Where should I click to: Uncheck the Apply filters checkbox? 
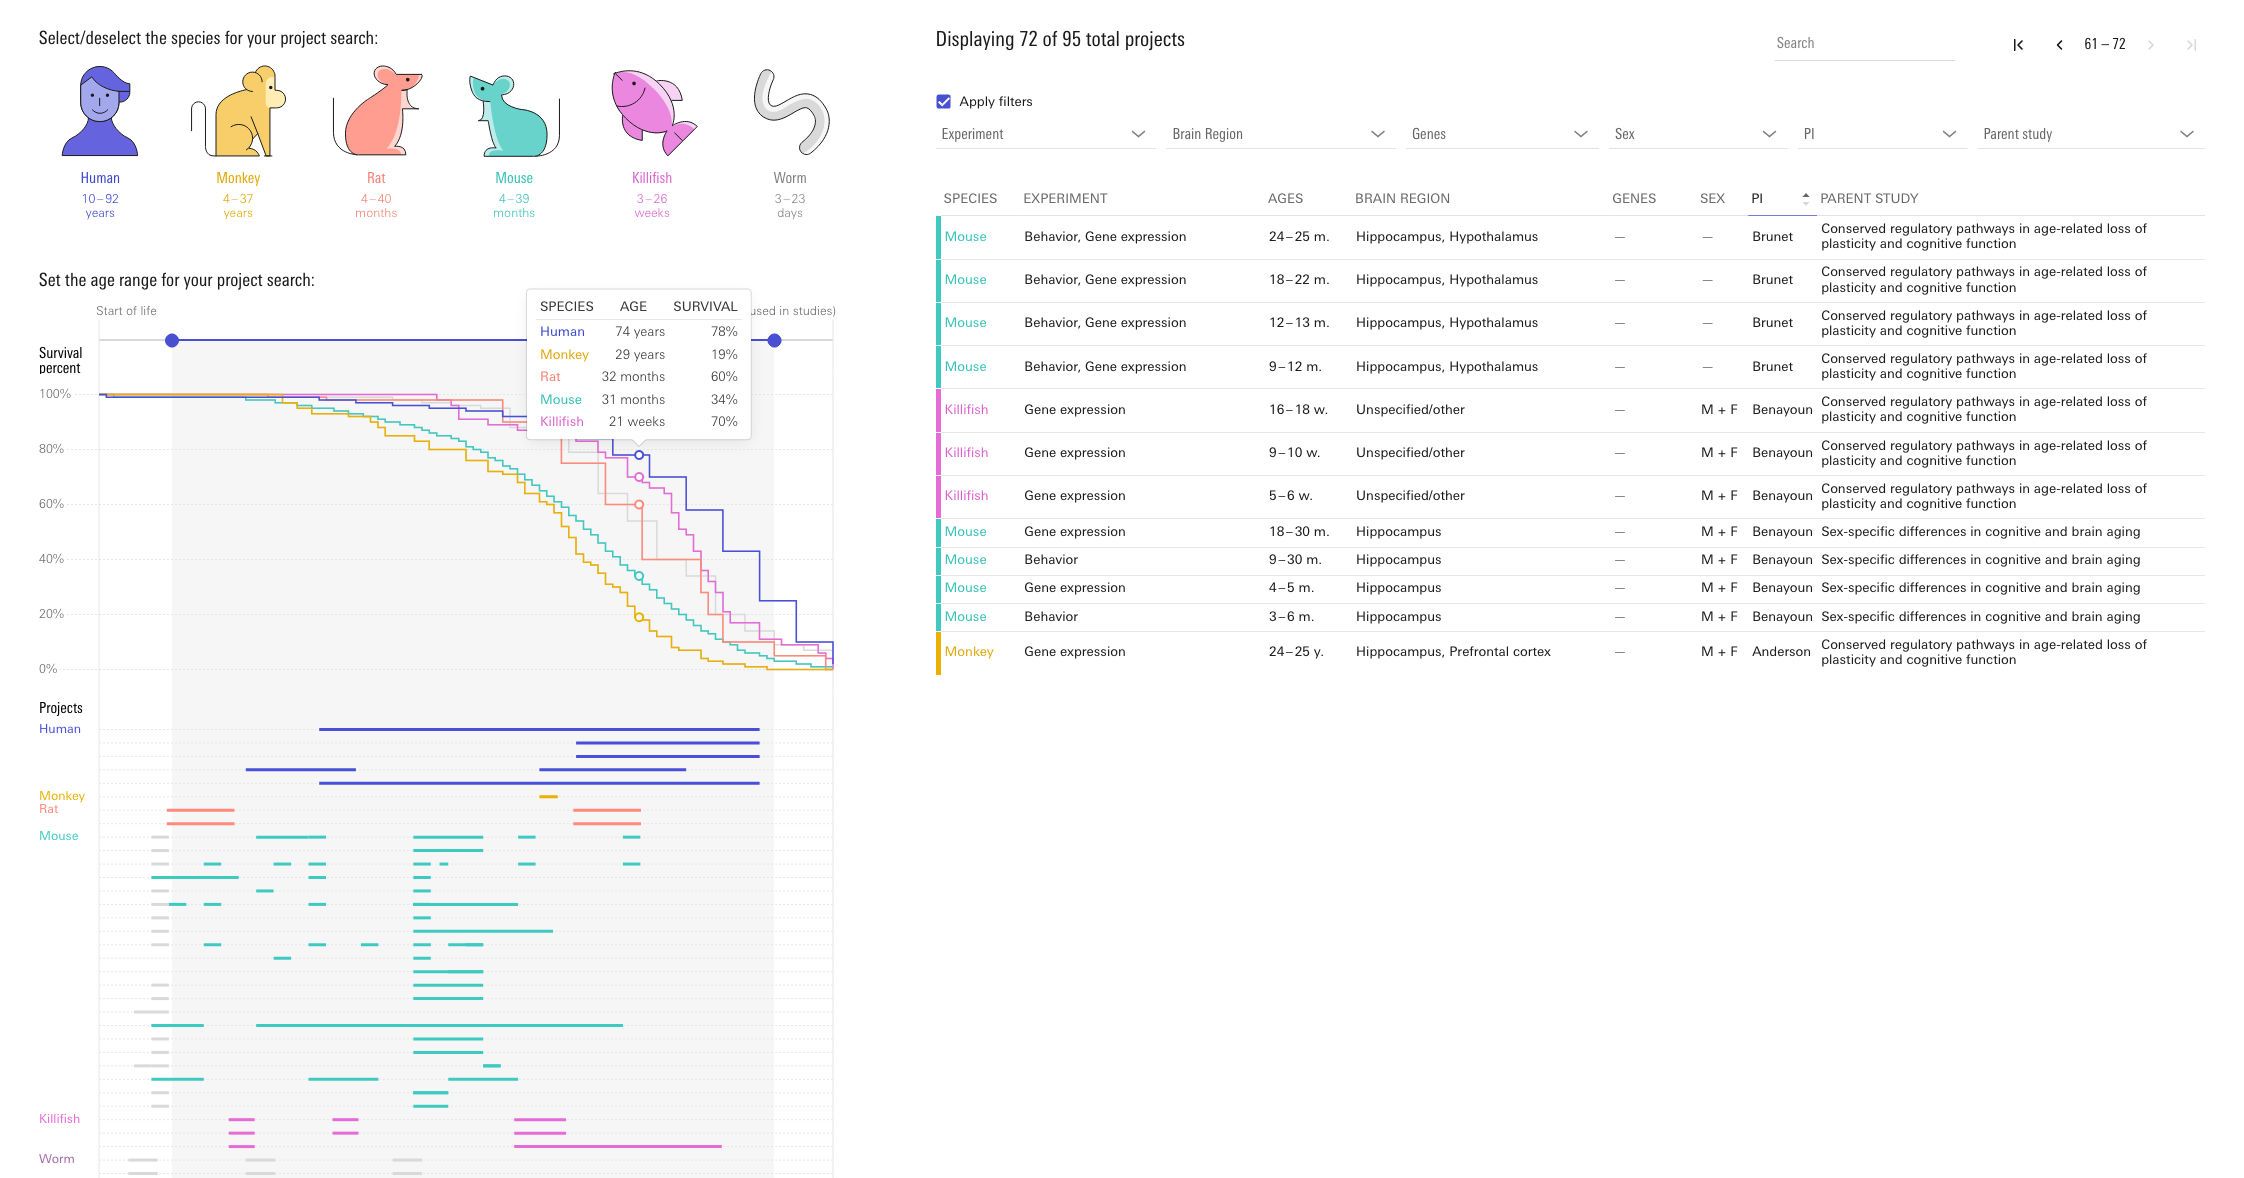pos(943,101)
